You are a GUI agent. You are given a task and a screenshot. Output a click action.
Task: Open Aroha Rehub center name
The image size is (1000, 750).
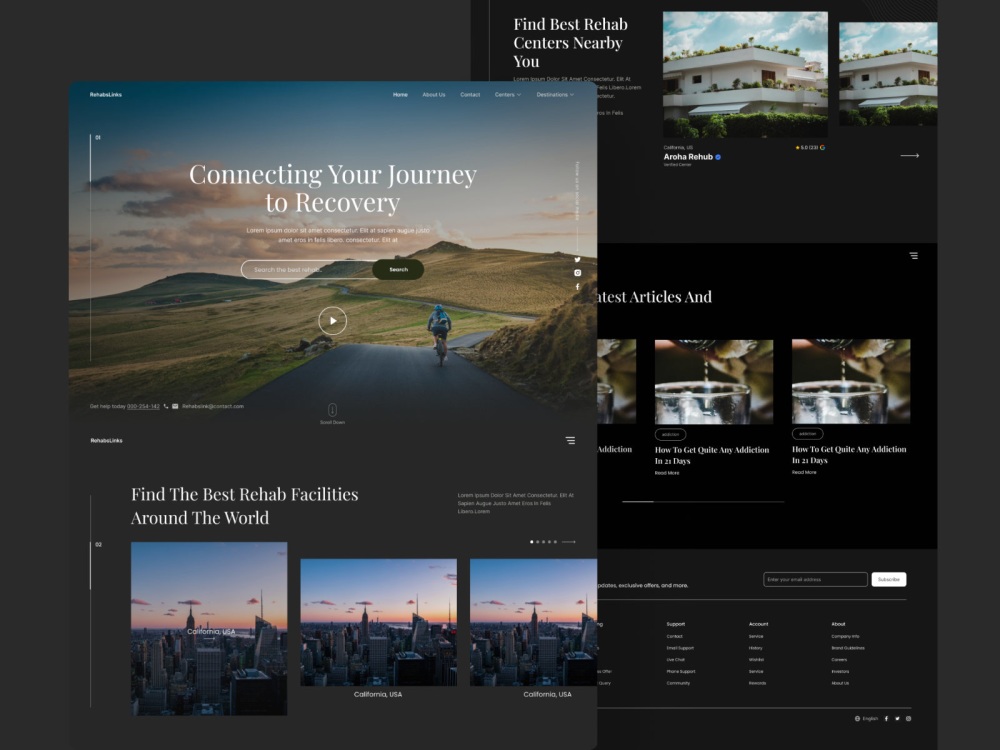pyautogui.click(x=688, y=157)
